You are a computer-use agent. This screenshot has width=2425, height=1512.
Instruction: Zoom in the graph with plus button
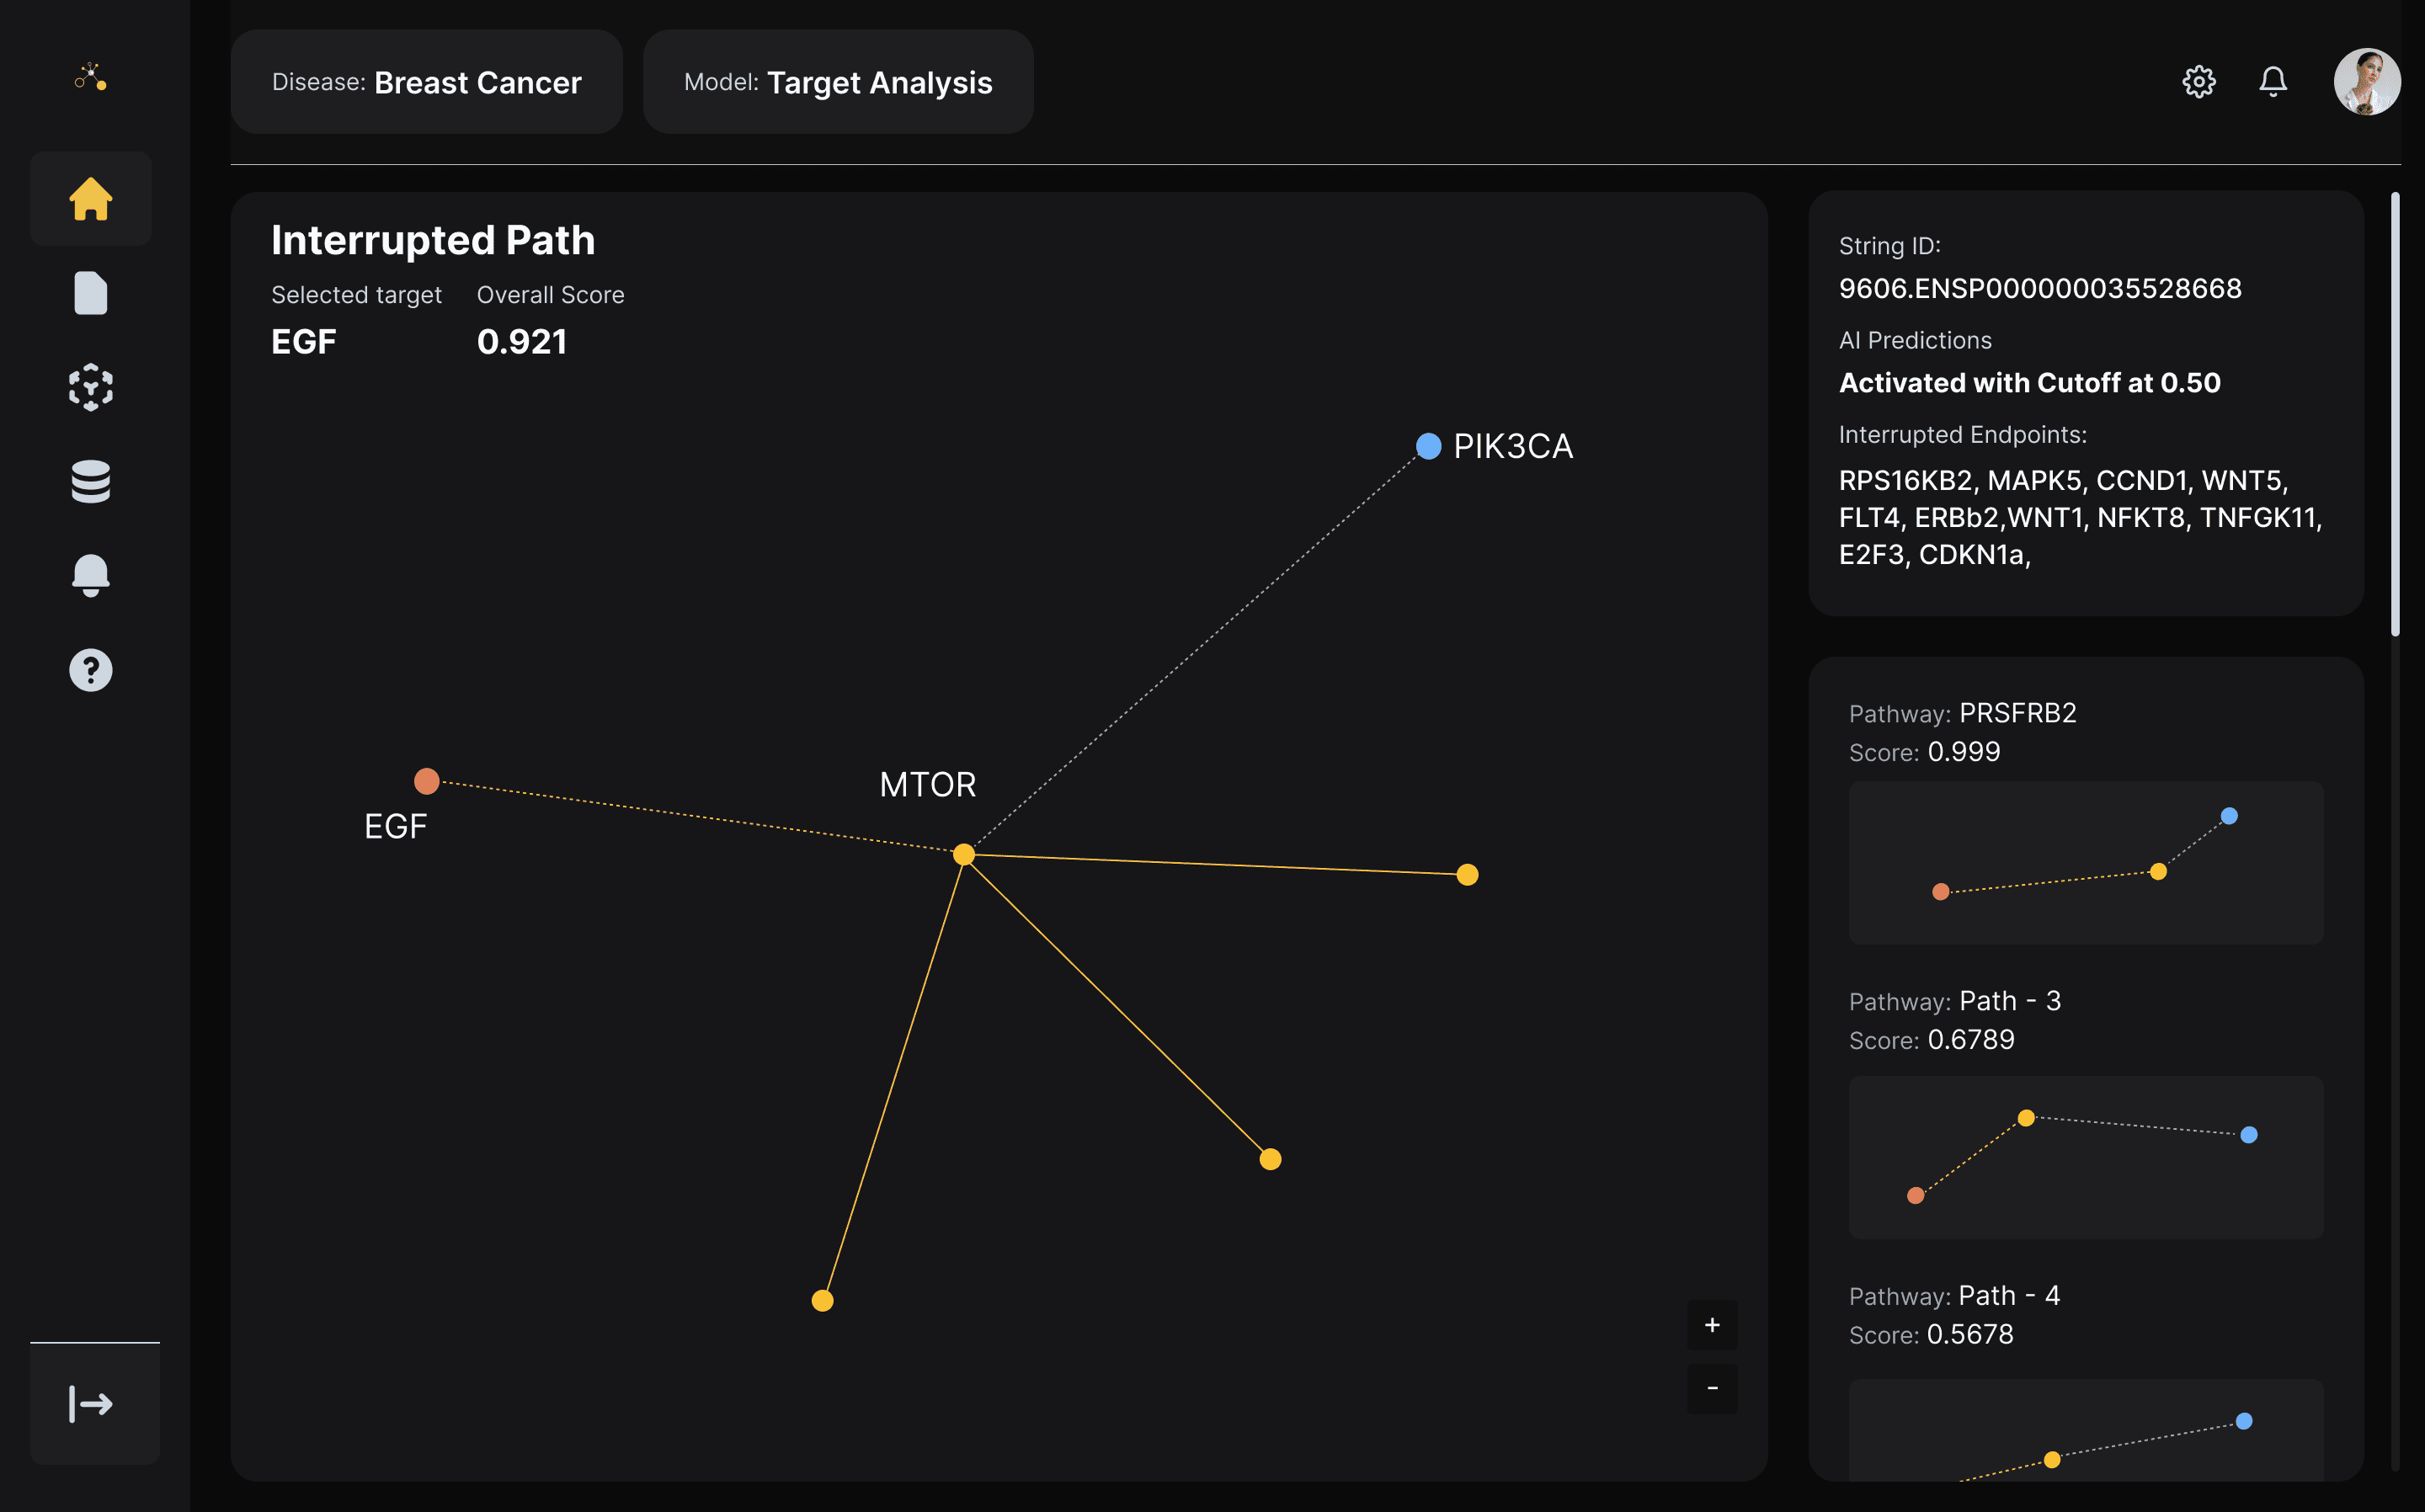coord(1711,1325)
